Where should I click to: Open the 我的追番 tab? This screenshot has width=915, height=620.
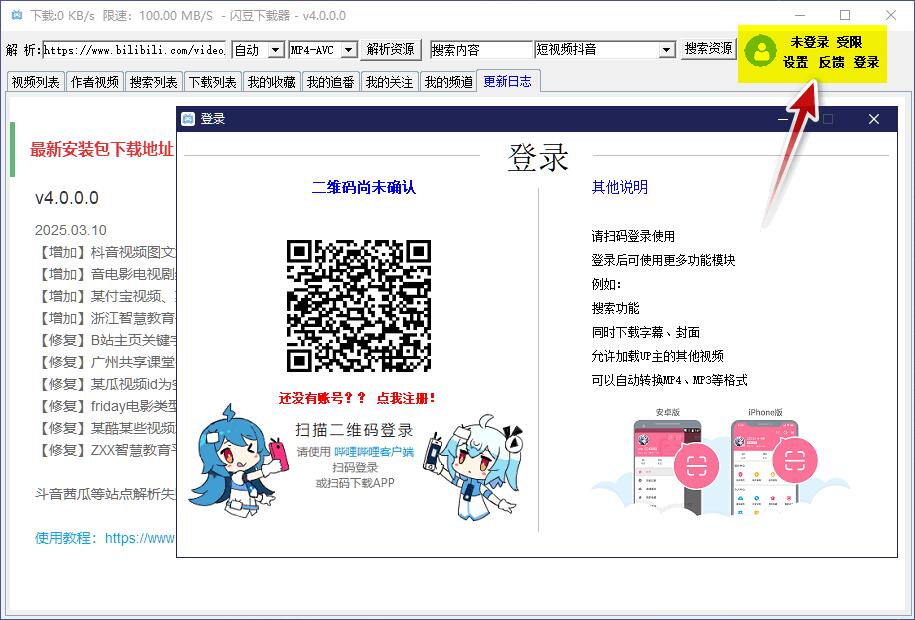[x=330, y=82]
